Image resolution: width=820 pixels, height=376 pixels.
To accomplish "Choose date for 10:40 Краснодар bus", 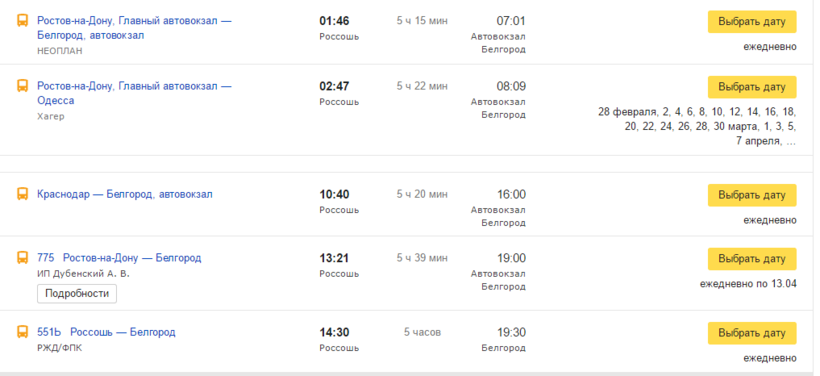I will click(x=752, y=195).
